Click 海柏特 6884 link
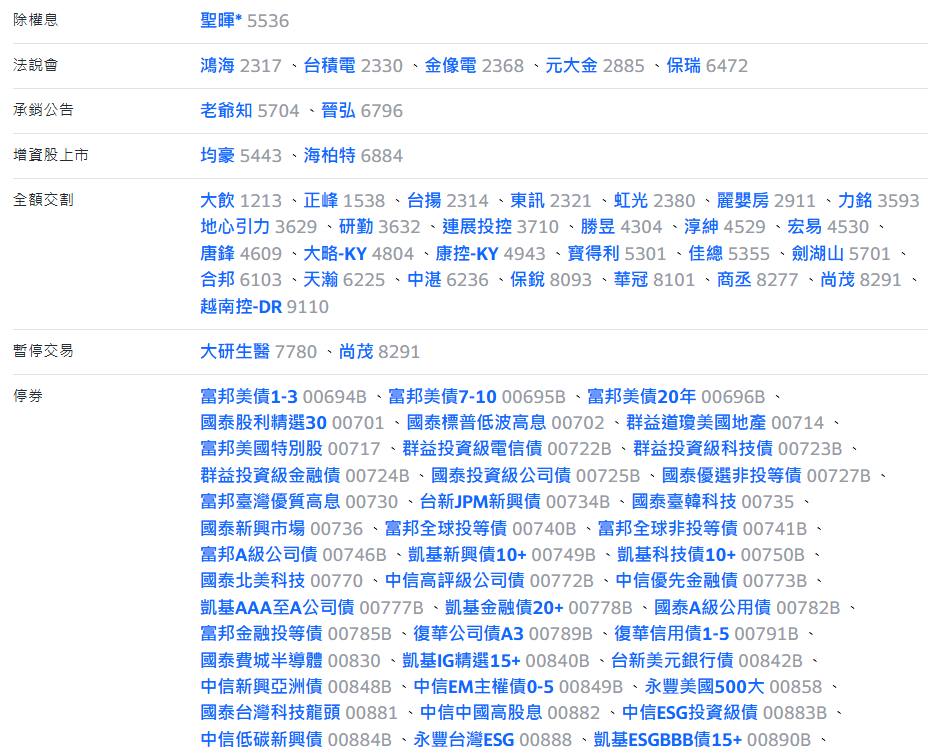Viewport: 928px width, 753px height. [x=353, y=156]
